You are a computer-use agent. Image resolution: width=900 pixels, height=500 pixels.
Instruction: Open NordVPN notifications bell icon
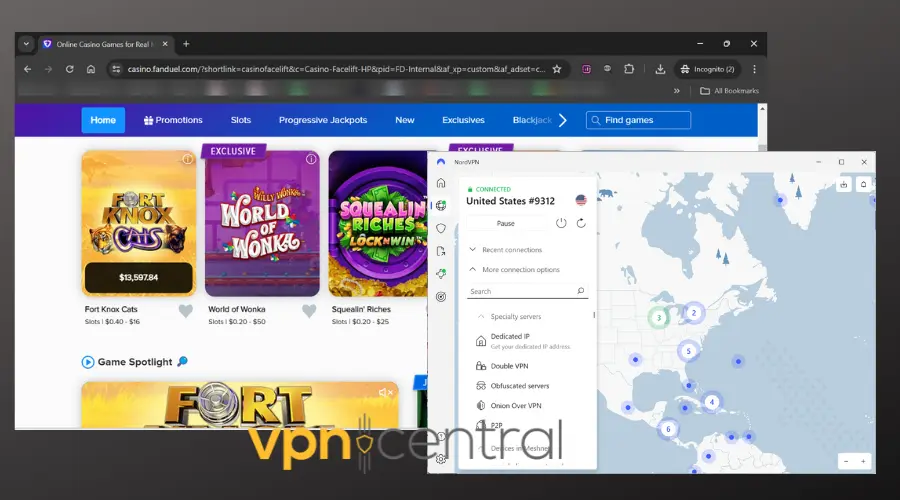click(863, 184)
